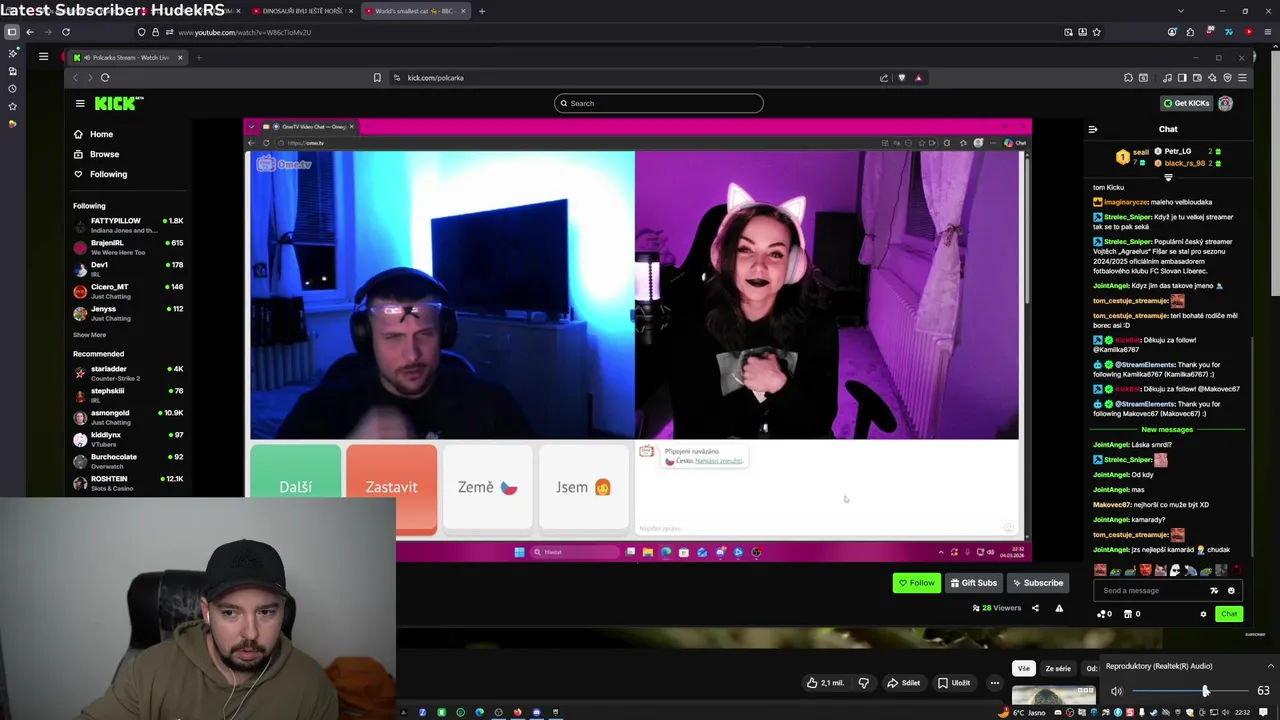
Task: Reload the YouTube page
Action: pyautogui.click(x=66, y=32)
